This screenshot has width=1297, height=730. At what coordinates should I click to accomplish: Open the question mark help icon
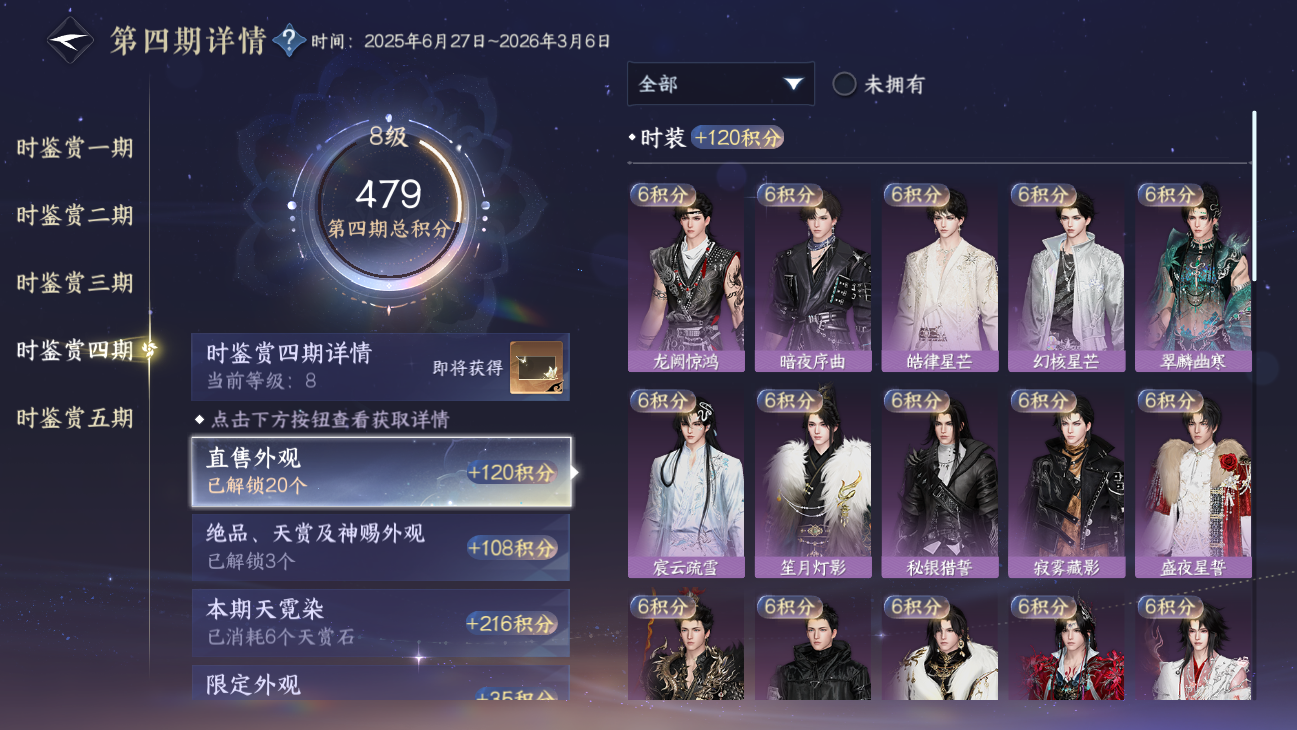click(289, 41)
